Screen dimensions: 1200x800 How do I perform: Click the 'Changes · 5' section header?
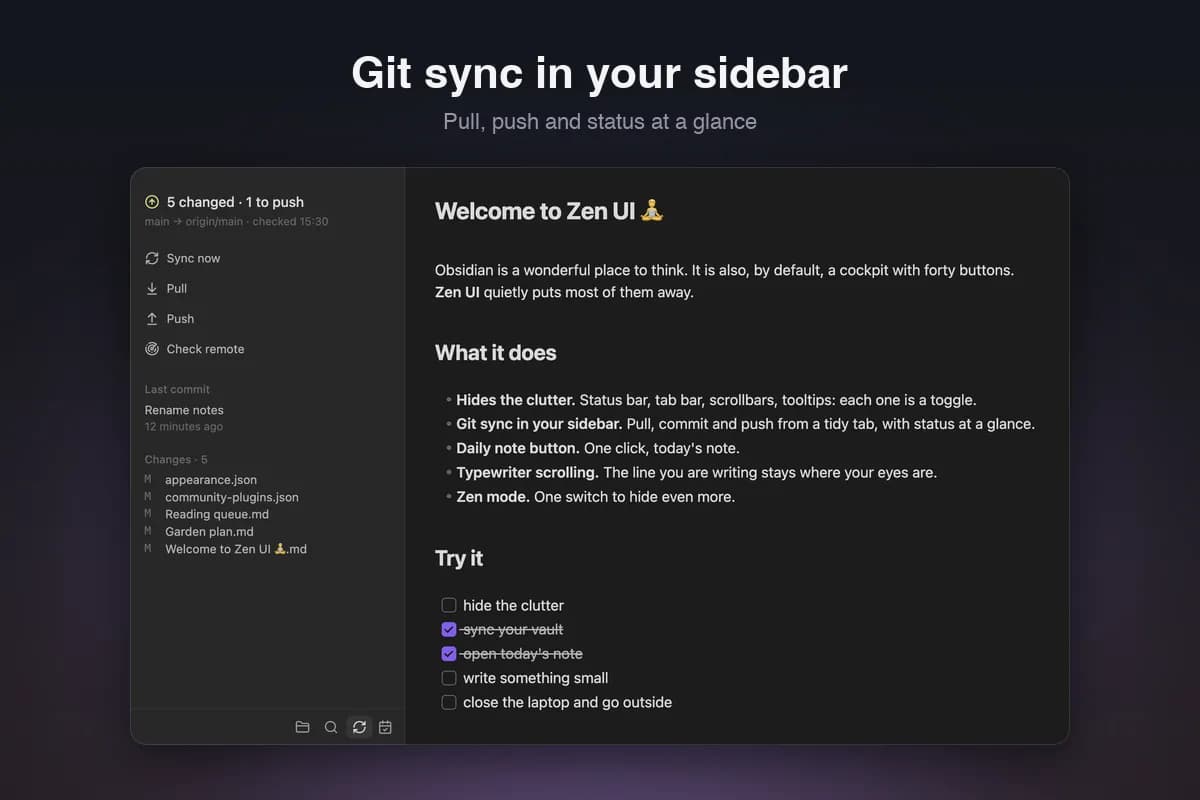pos(176,460)
